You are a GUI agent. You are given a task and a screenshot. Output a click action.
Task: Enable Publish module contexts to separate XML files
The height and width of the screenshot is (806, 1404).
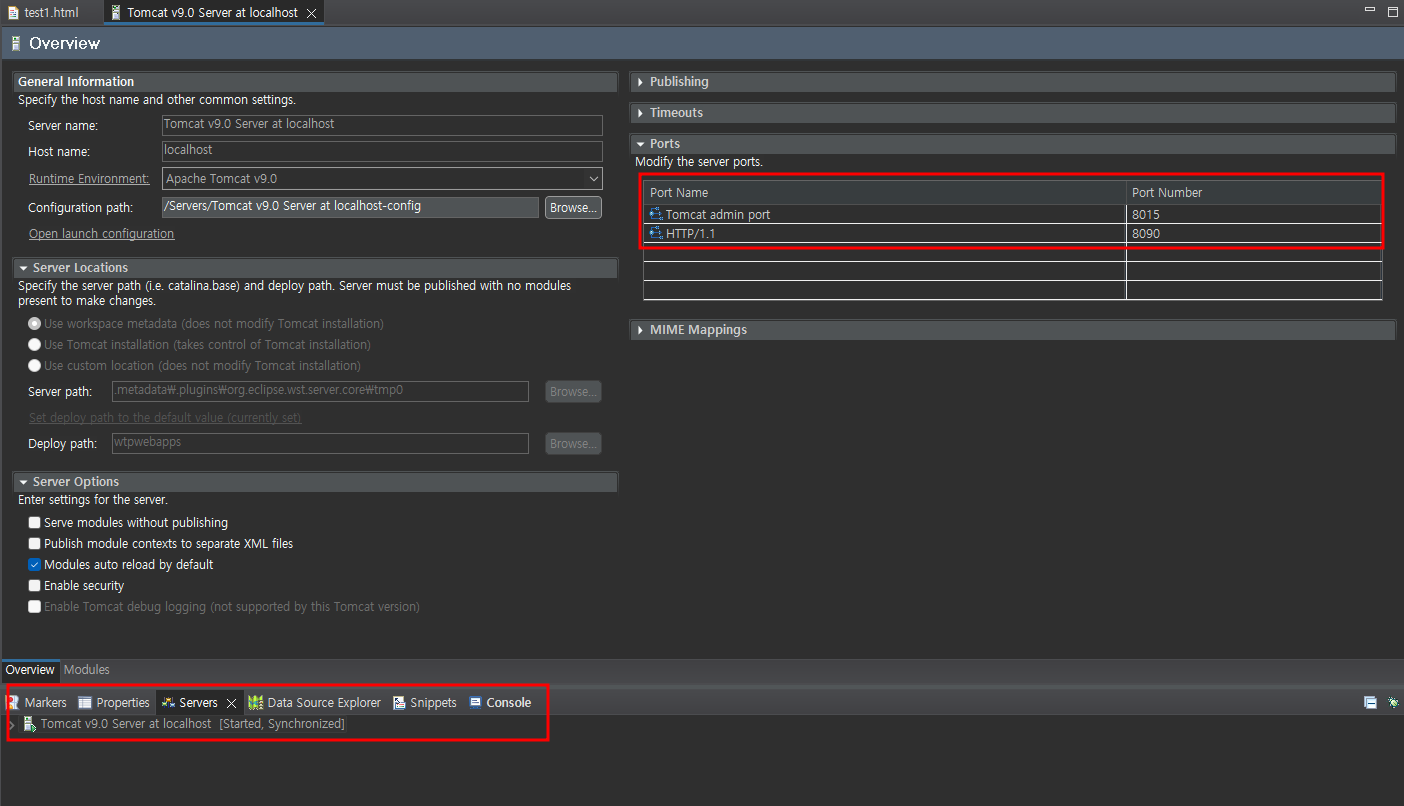pos(35,544)
